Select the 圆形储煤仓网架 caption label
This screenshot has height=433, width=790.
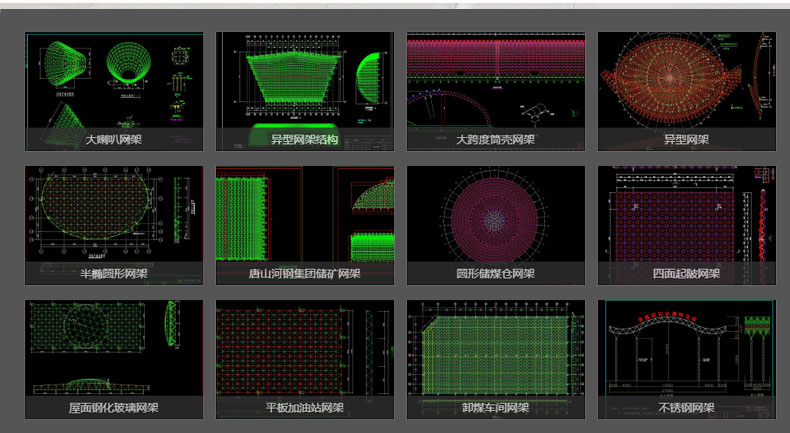[495, 274]
